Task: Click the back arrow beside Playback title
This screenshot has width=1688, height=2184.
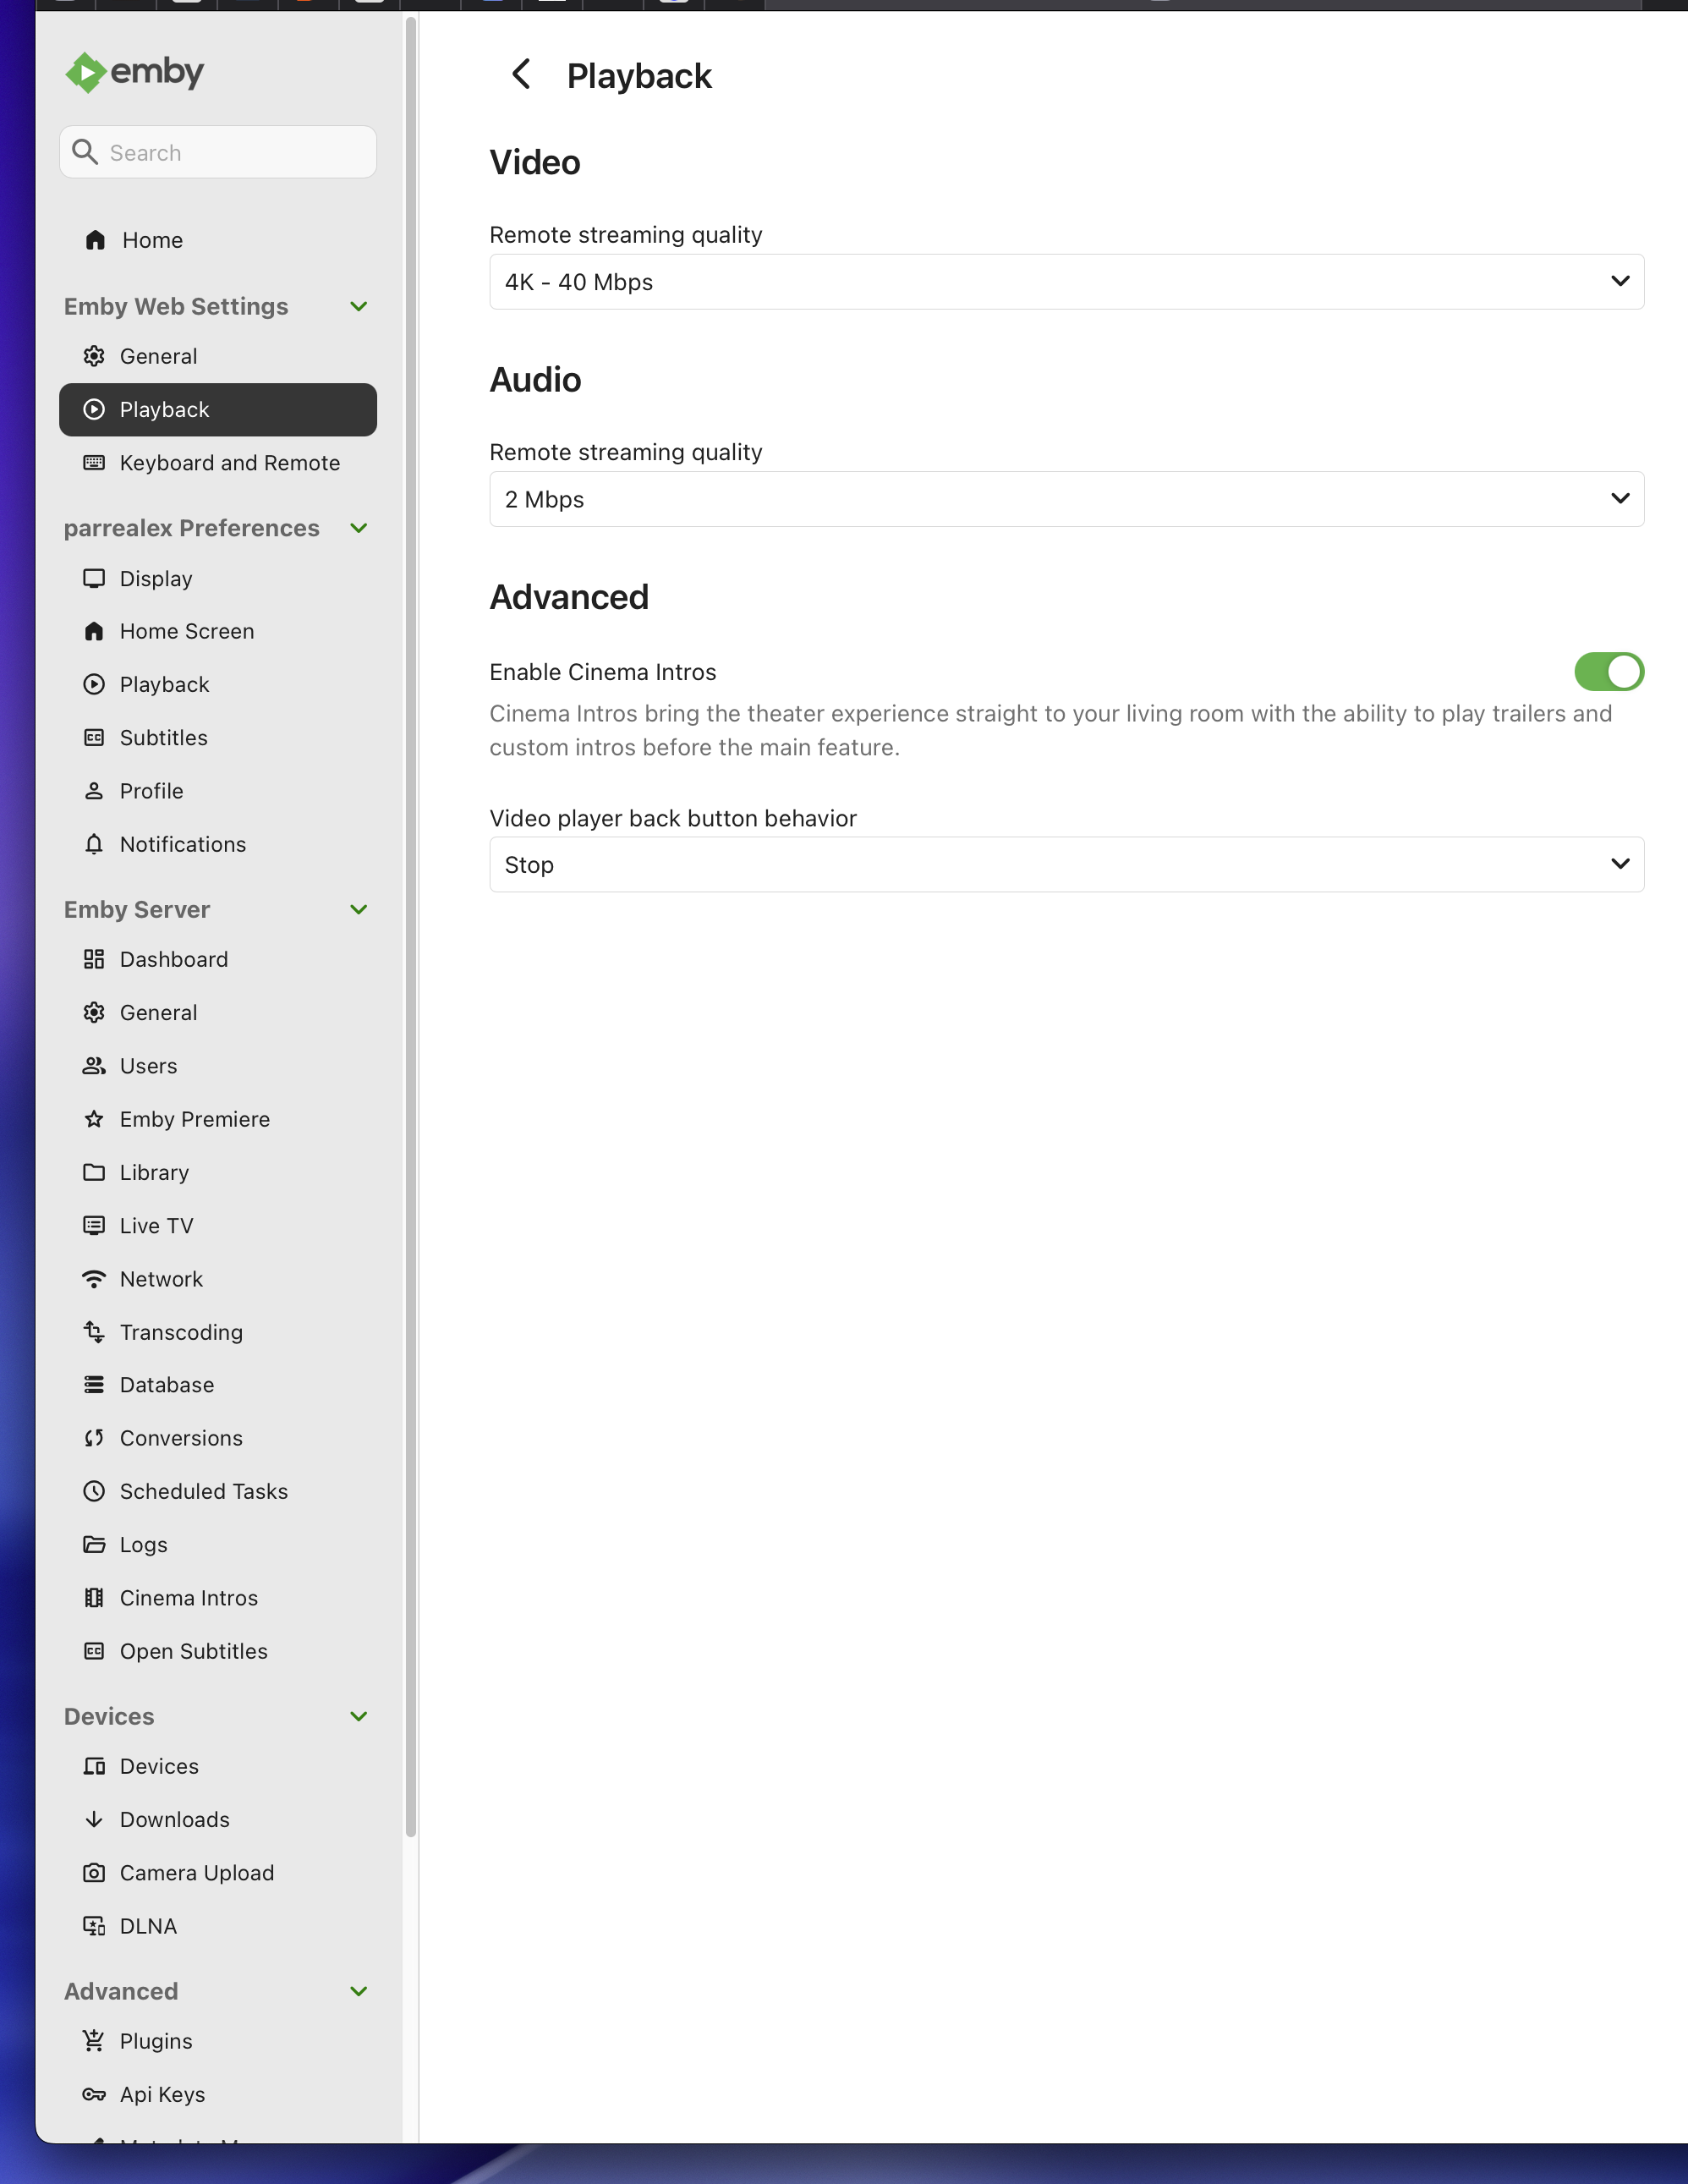Action: [521, 74]
